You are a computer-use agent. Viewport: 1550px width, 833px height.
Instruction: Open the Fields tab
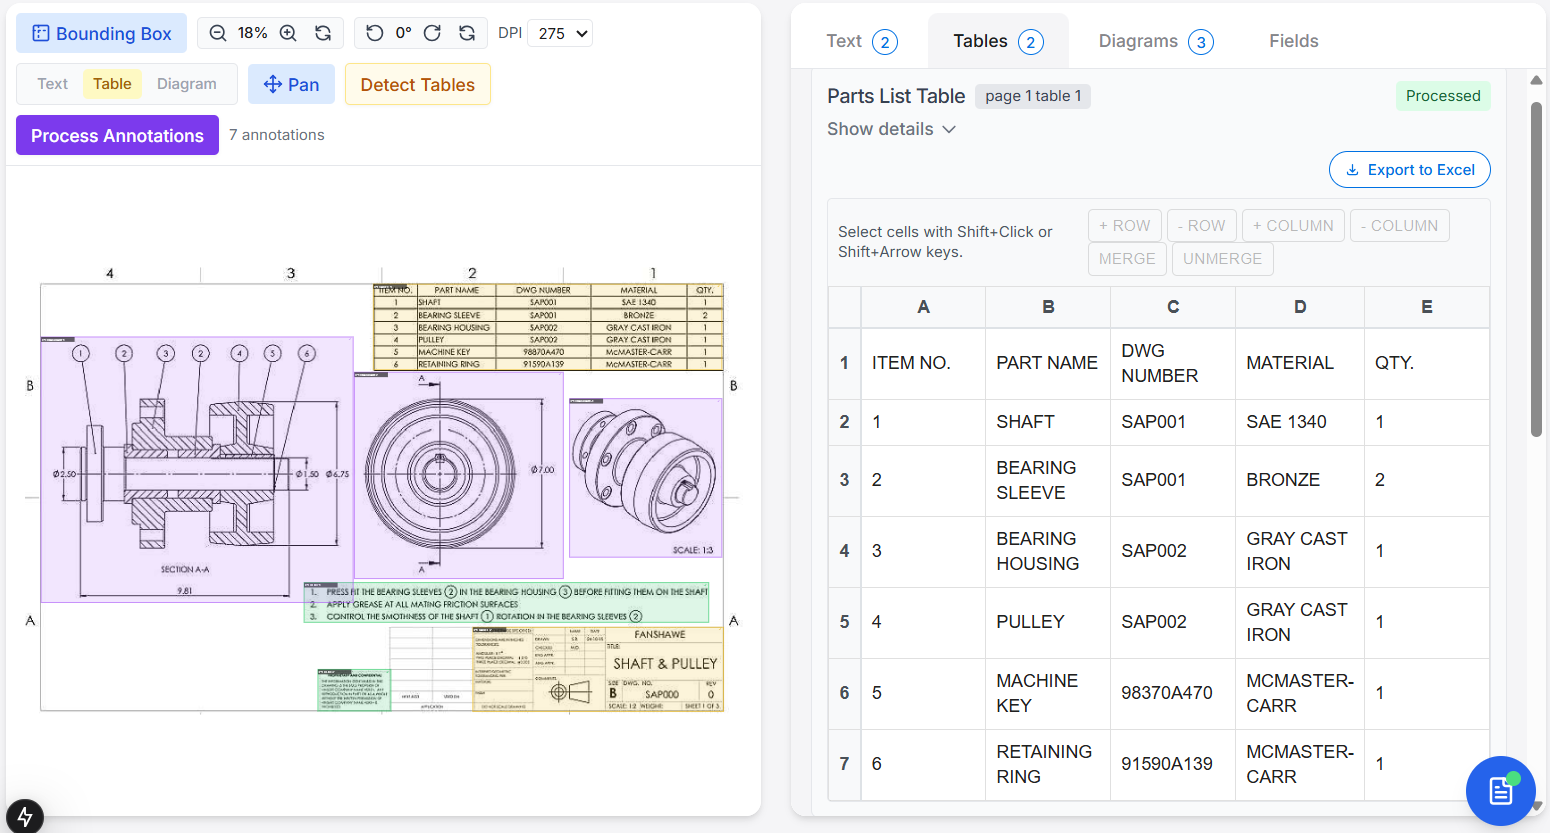1293,41
